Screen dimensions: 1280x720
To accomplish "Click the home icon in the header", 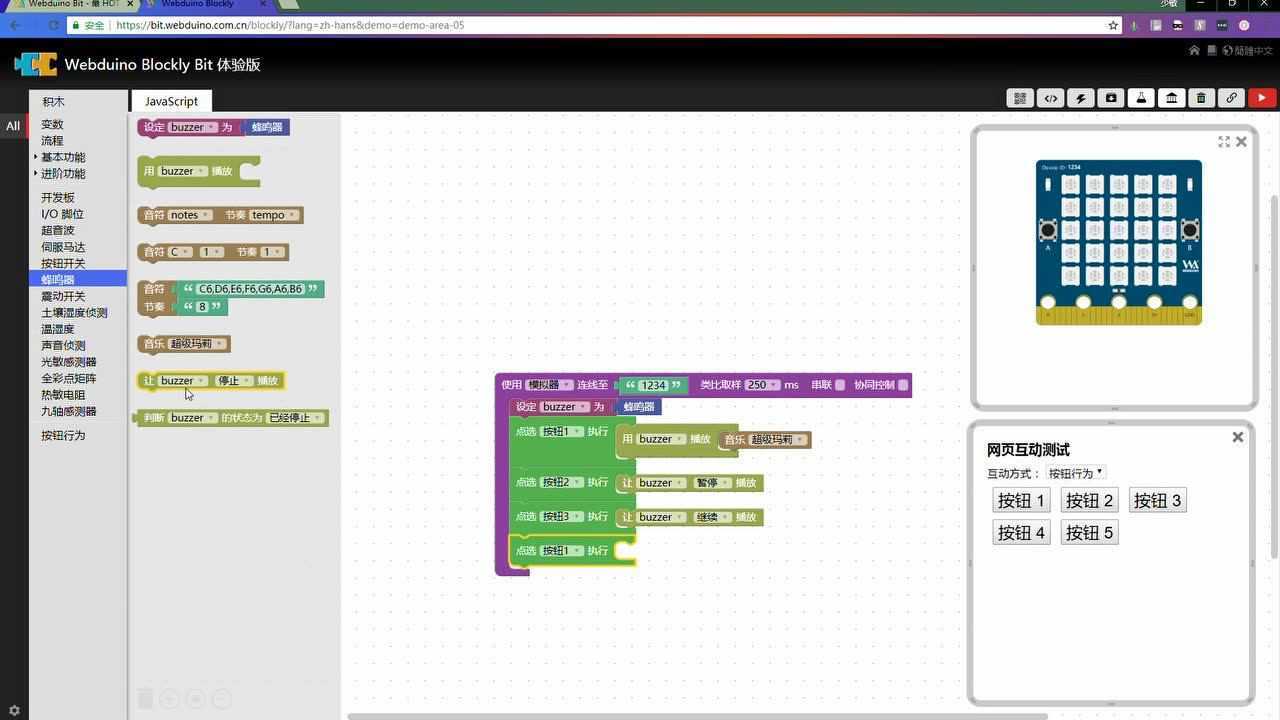I will pos(1194,50).
